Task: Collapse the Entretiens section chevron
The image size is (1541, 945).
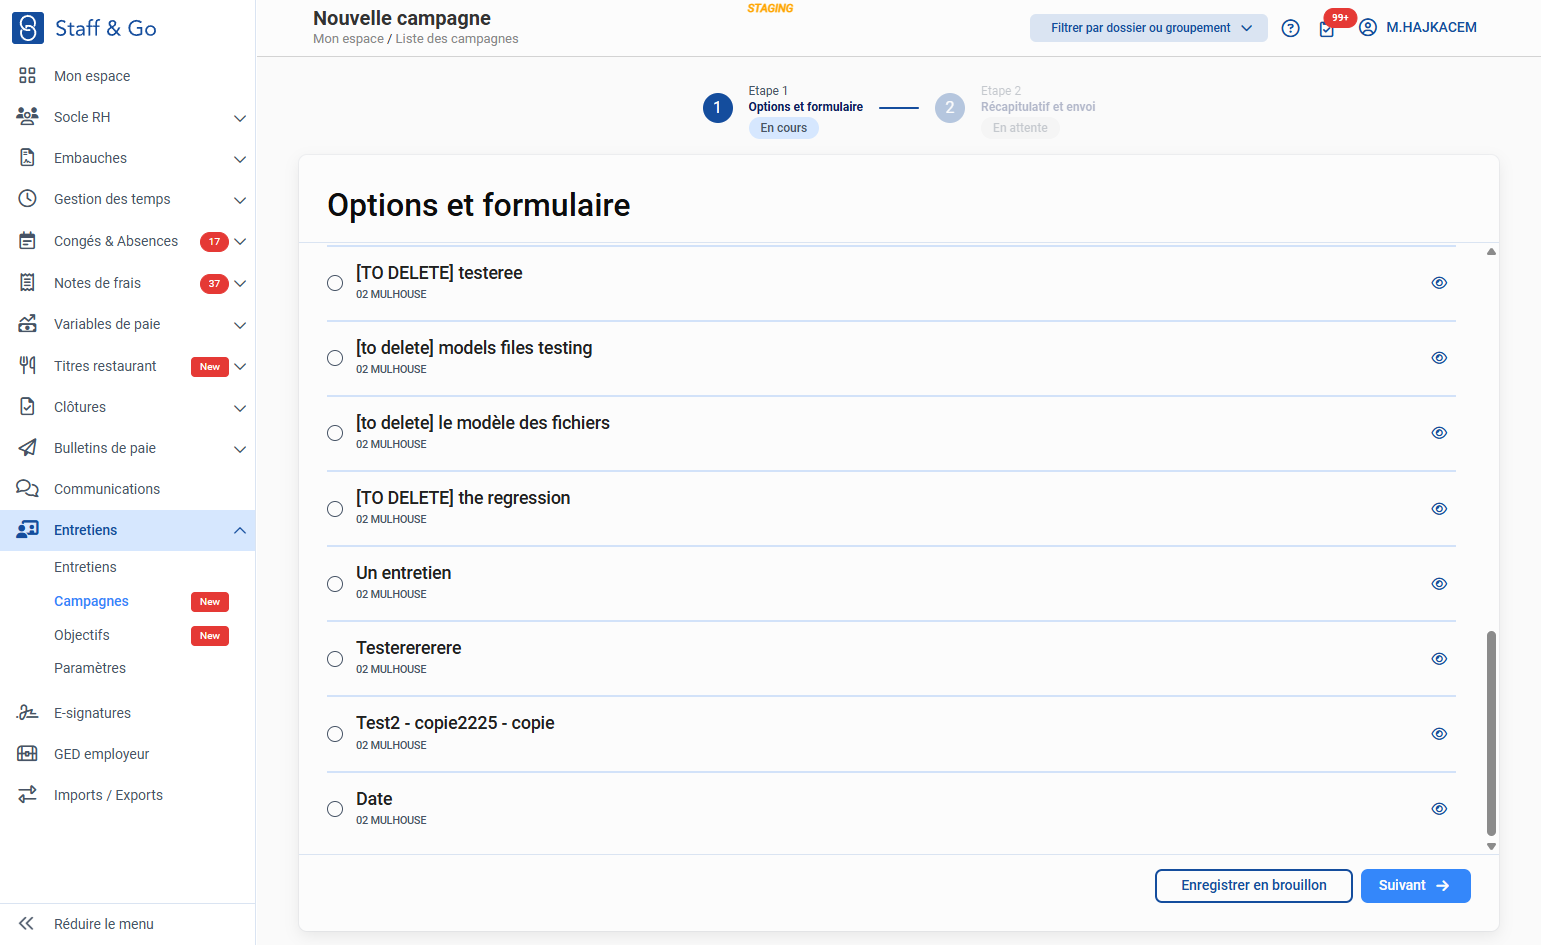Action: coord(240,530)
